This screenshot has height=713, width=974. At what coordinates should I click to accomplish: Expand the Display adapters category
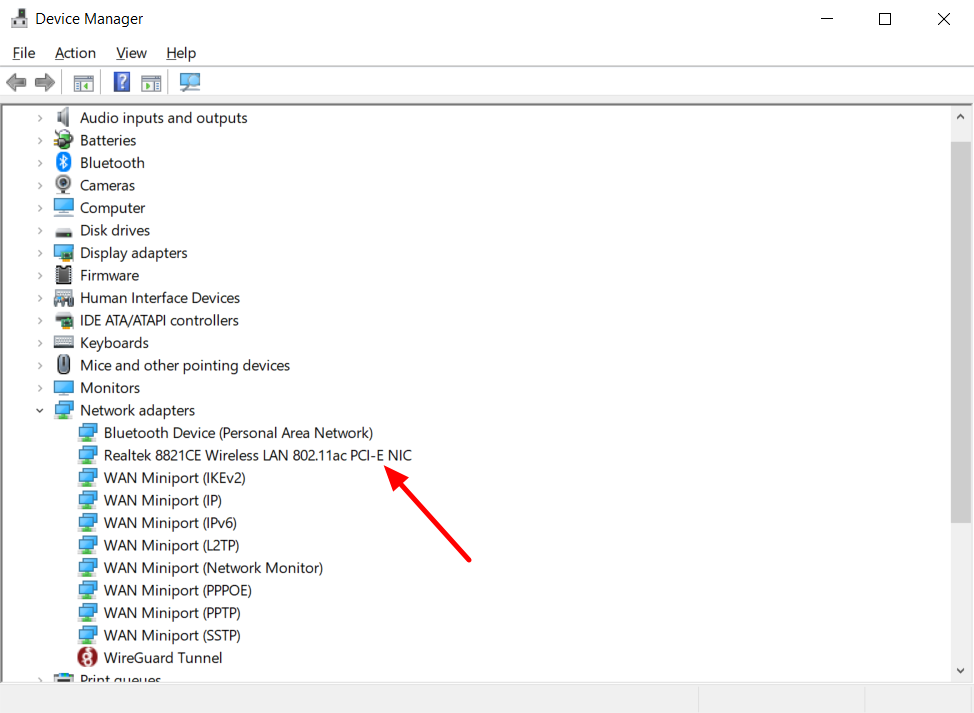(40, 253)
